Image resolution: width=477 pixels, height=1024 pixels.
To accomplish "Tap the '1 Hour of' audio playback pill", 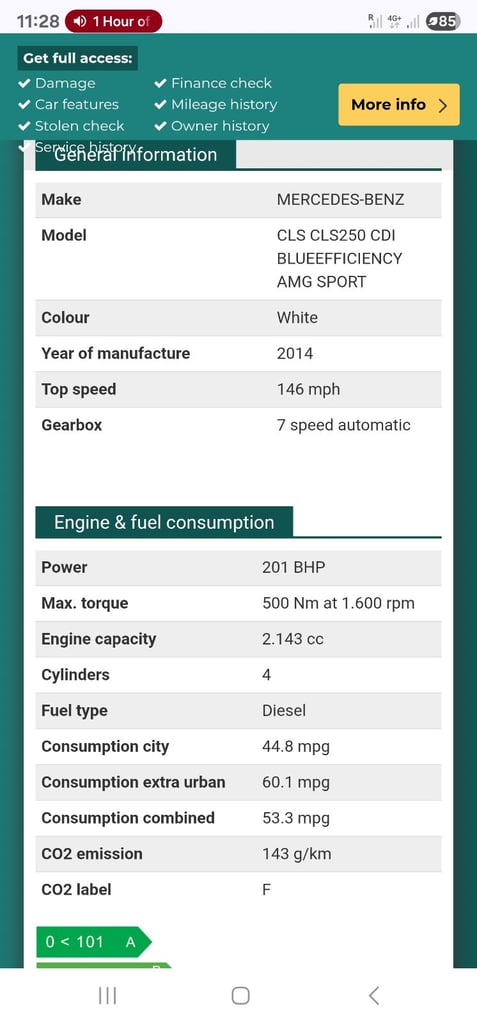I will click(113, 21).
